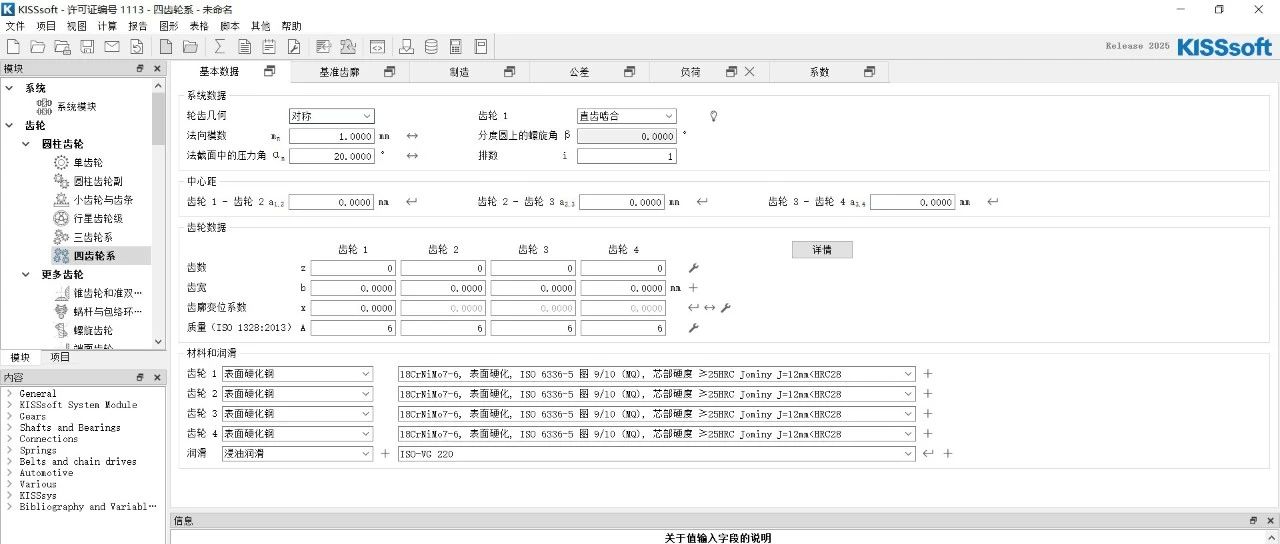Click sizing arrow after 齿轮 1 - 齿轮 2 center distance
The image size is (1280, 544).
click(x=411, y=202)
